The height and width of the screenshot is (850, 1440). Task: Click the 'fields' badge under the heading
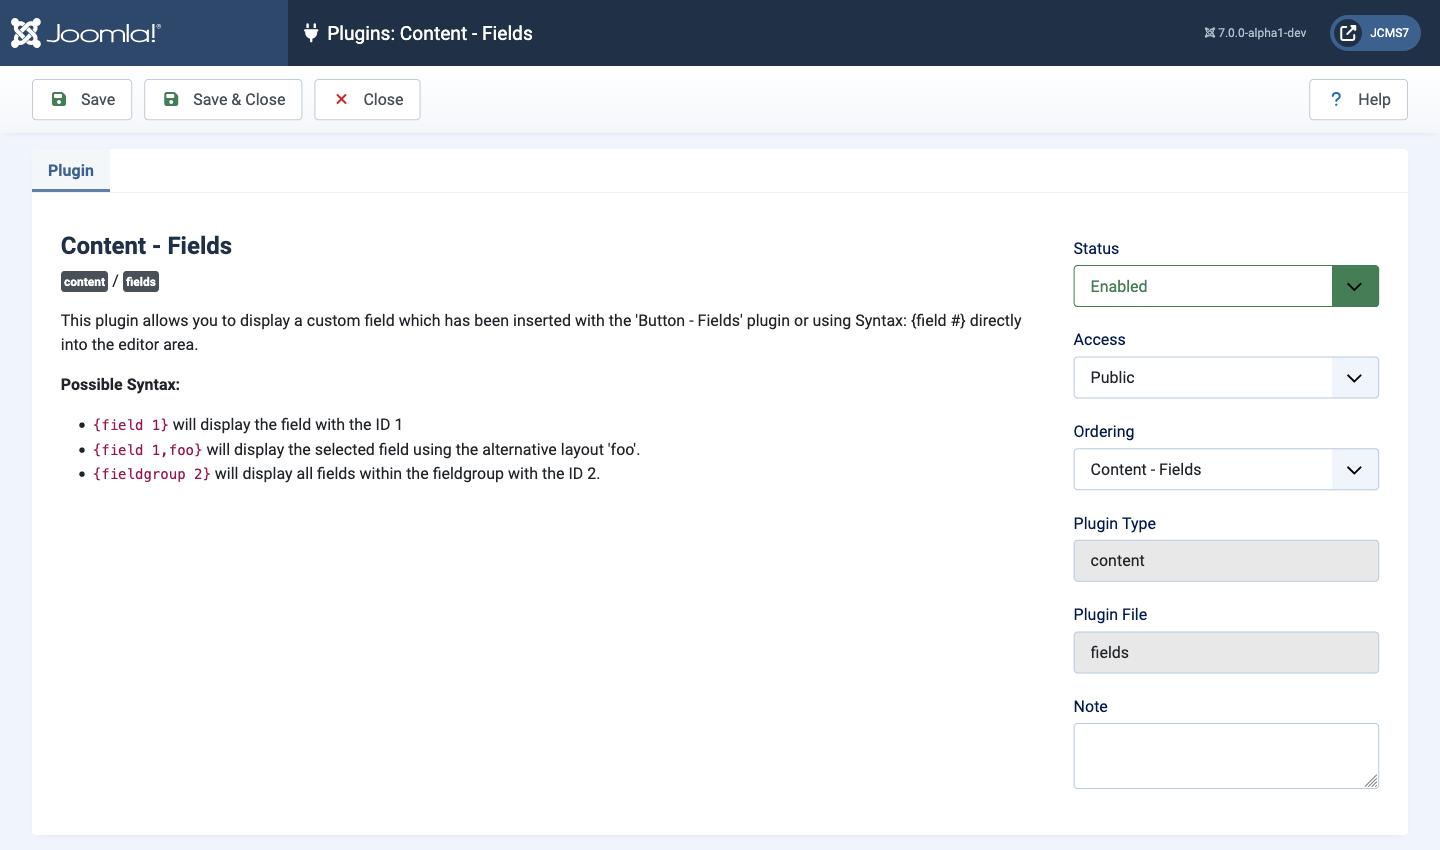pos(141,282)
